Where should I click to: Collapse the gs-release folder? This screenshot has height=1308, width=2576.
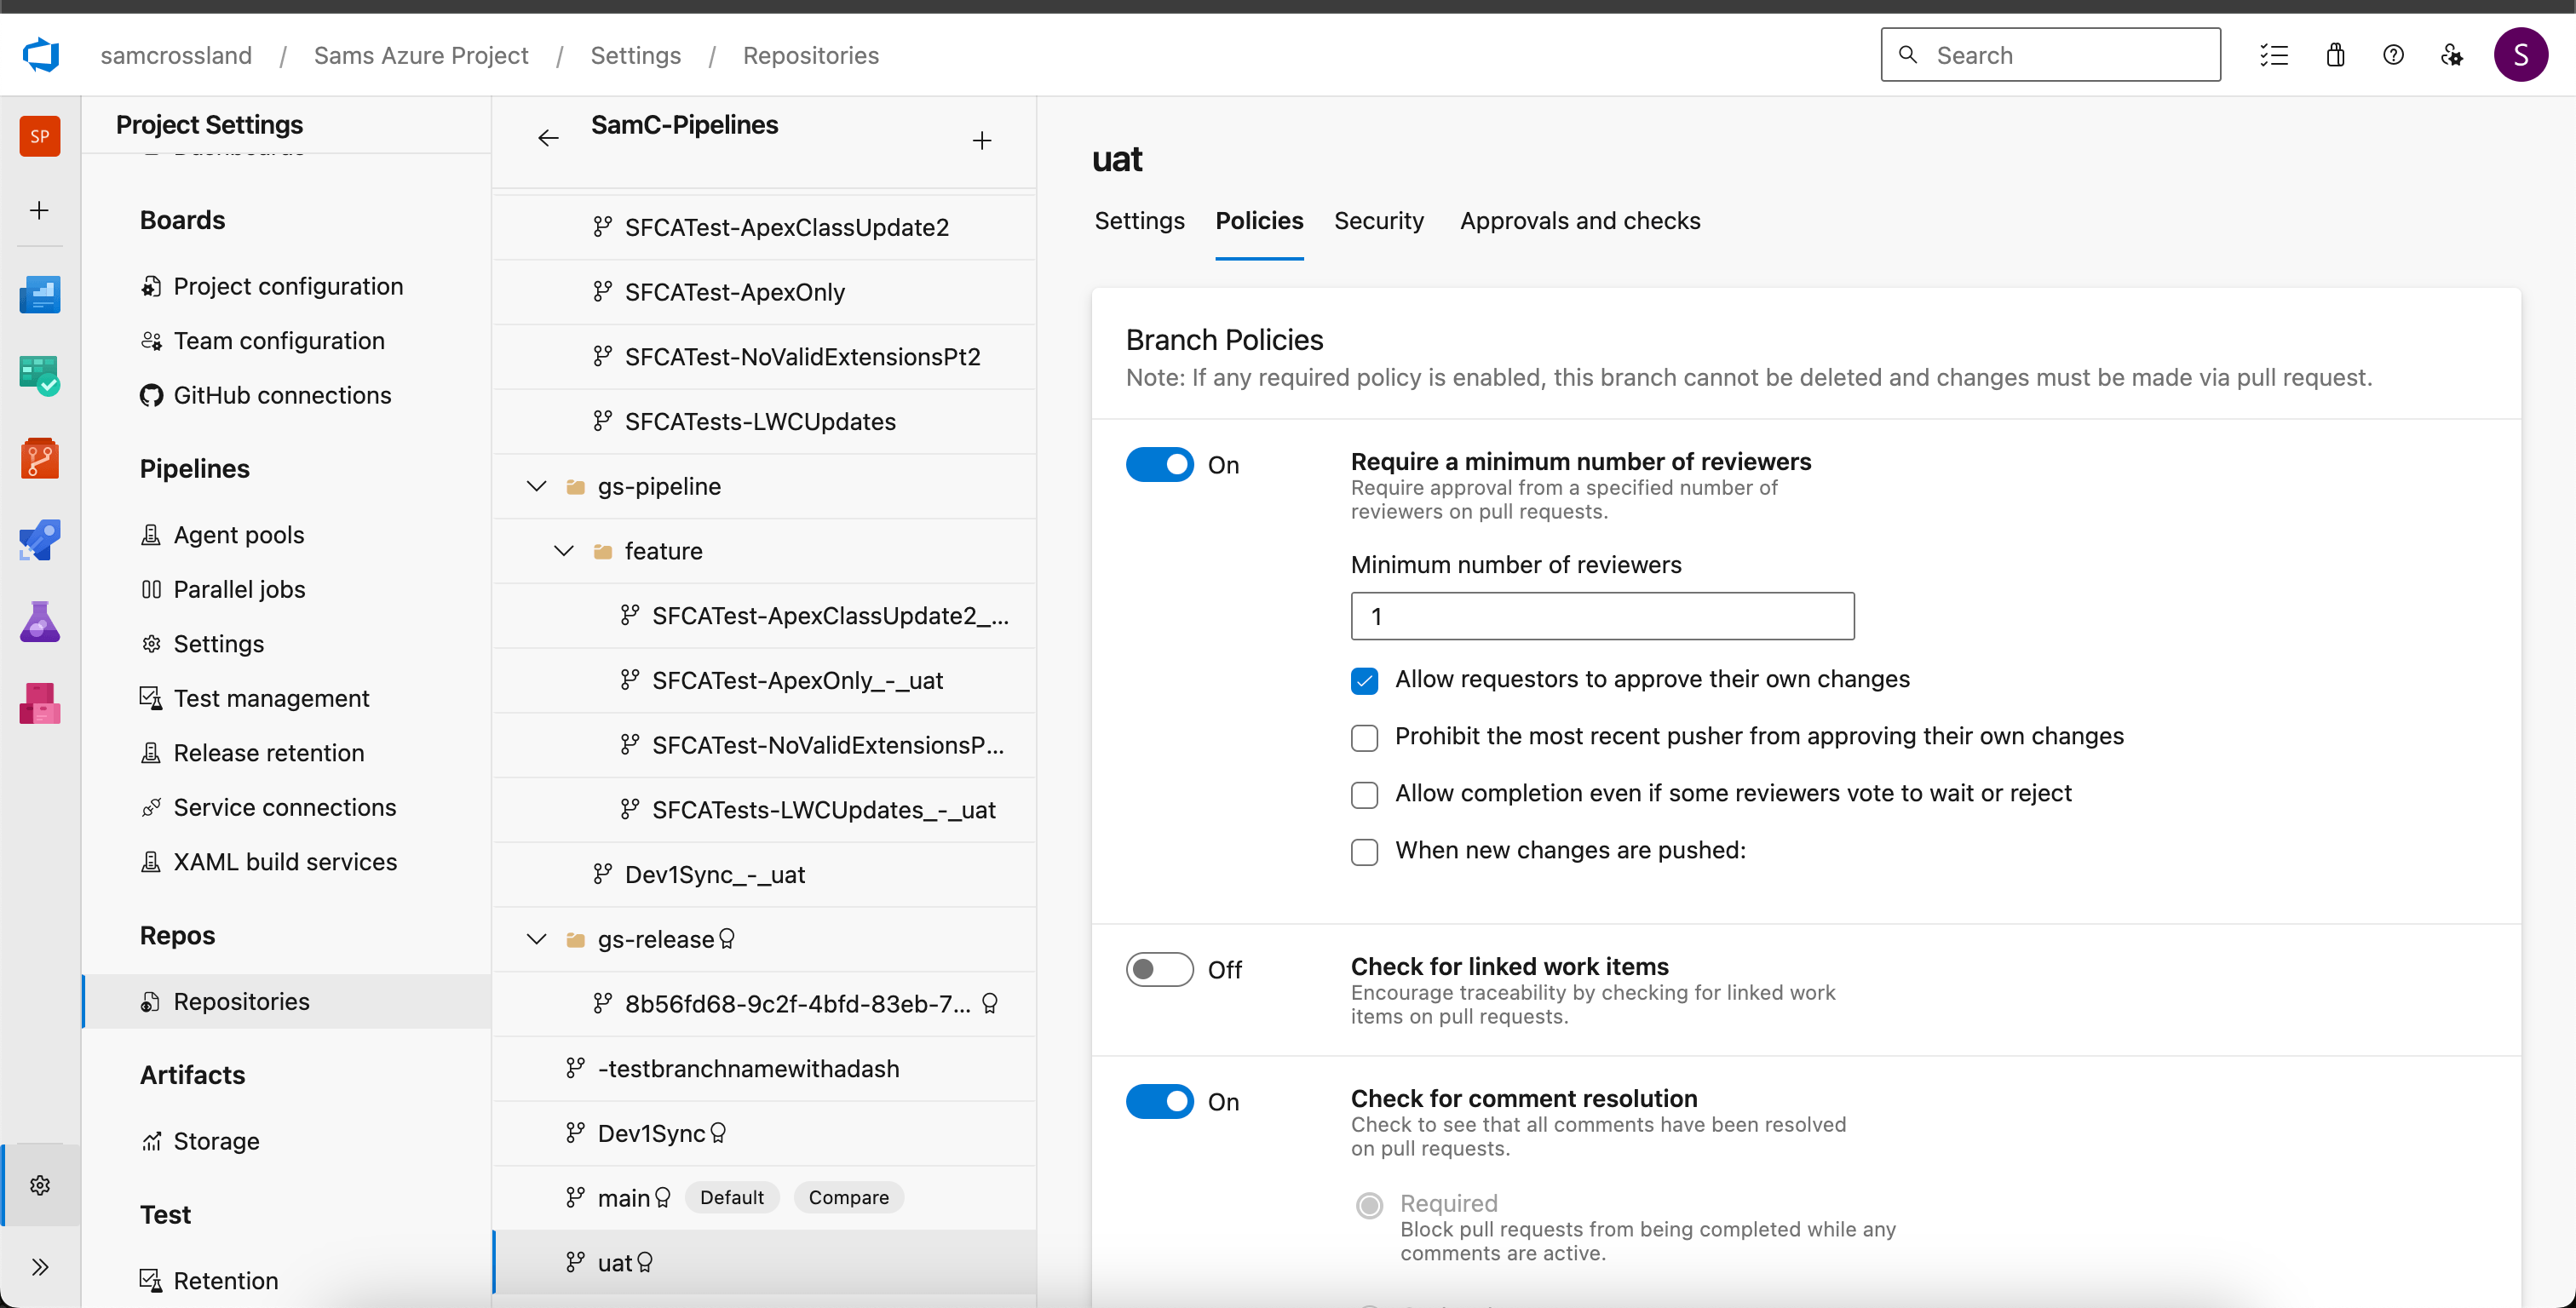[x=537, y=940]
